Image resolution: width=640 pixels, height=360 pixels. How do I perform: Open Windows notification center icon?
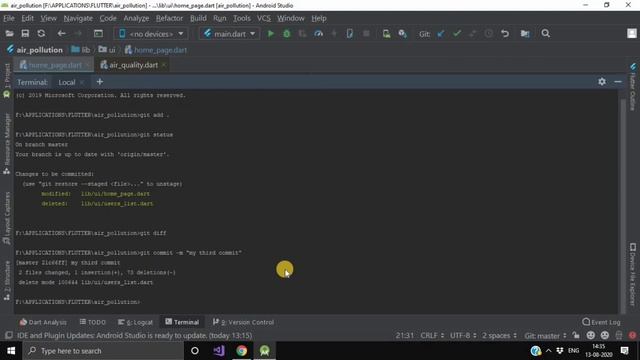click(624, 351)
